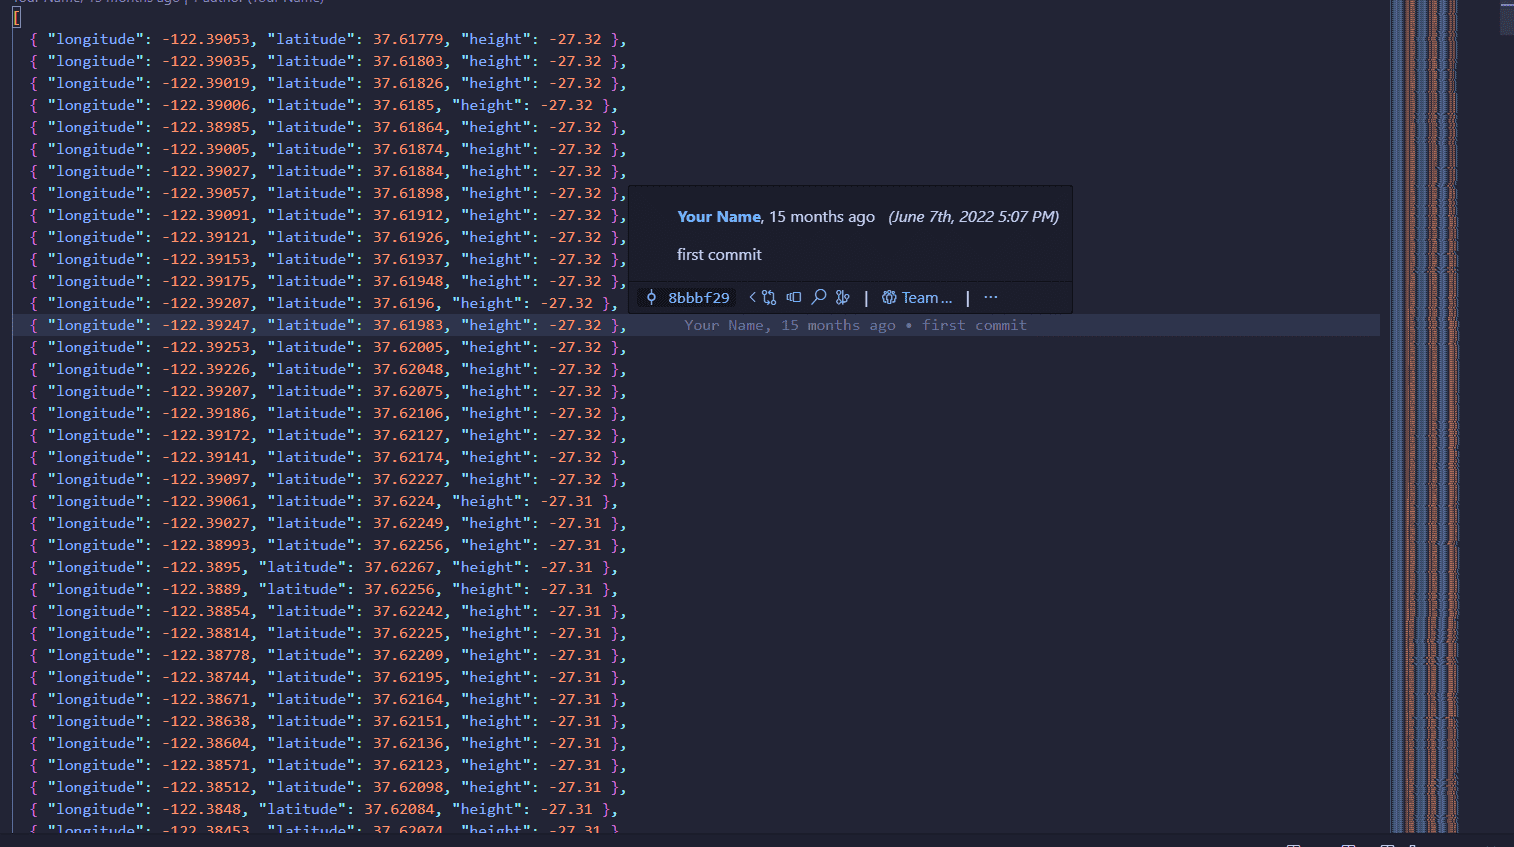Click the date 'June 7th, 2022 5:07 PM'
Viewport: 1514px width, 847px height.
[x=974, y=217]
